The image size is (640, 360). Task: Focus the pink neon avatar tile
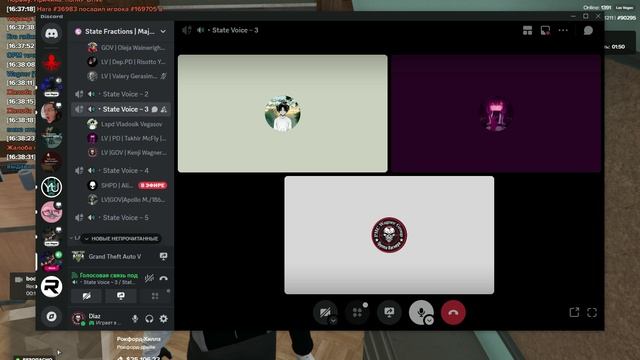point(496,113)
